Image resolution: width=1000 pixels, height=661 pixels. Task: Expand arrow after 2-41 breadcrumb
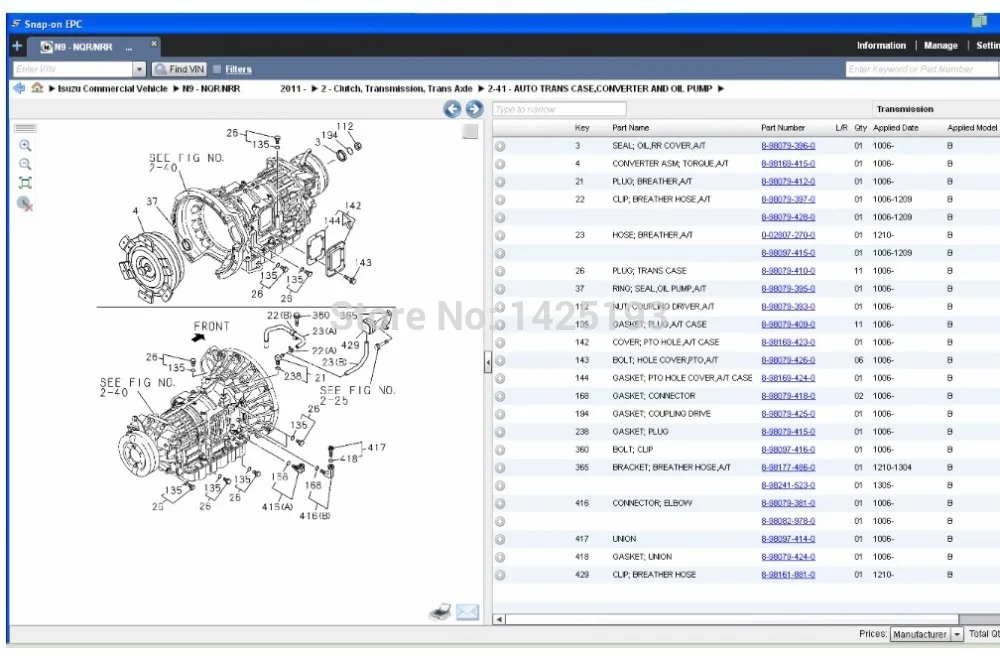[x=721, y=89]
